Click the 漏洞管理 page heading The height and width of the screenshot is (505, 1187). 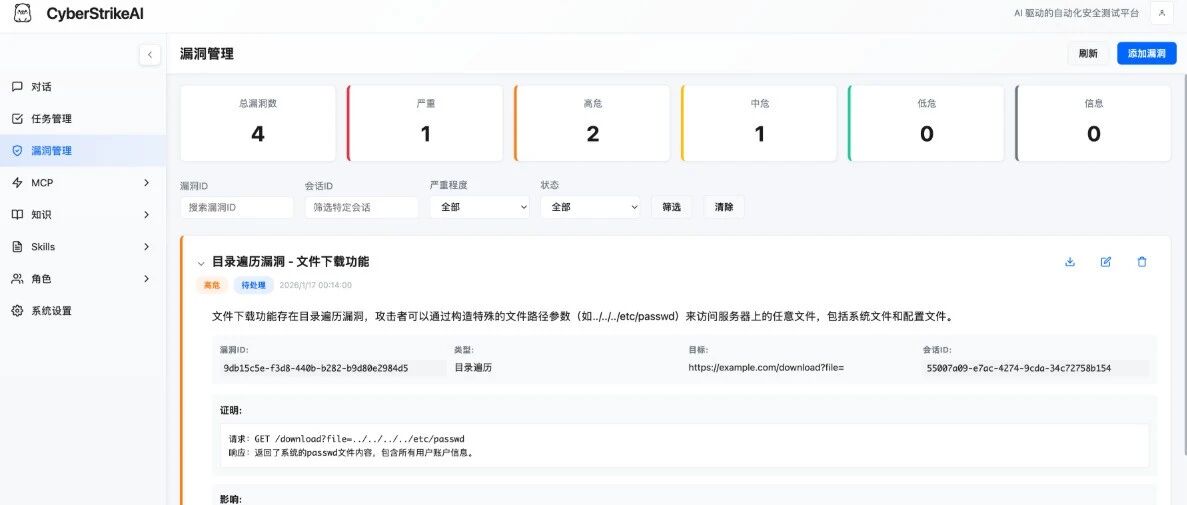(207, 54)
